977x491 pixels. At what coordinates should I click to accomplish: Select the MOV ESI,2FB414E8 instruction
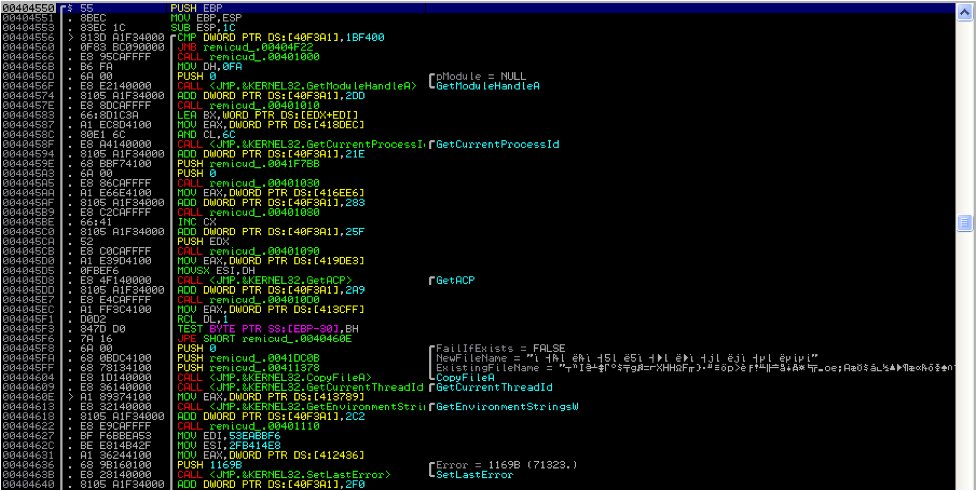coord(227,446)
